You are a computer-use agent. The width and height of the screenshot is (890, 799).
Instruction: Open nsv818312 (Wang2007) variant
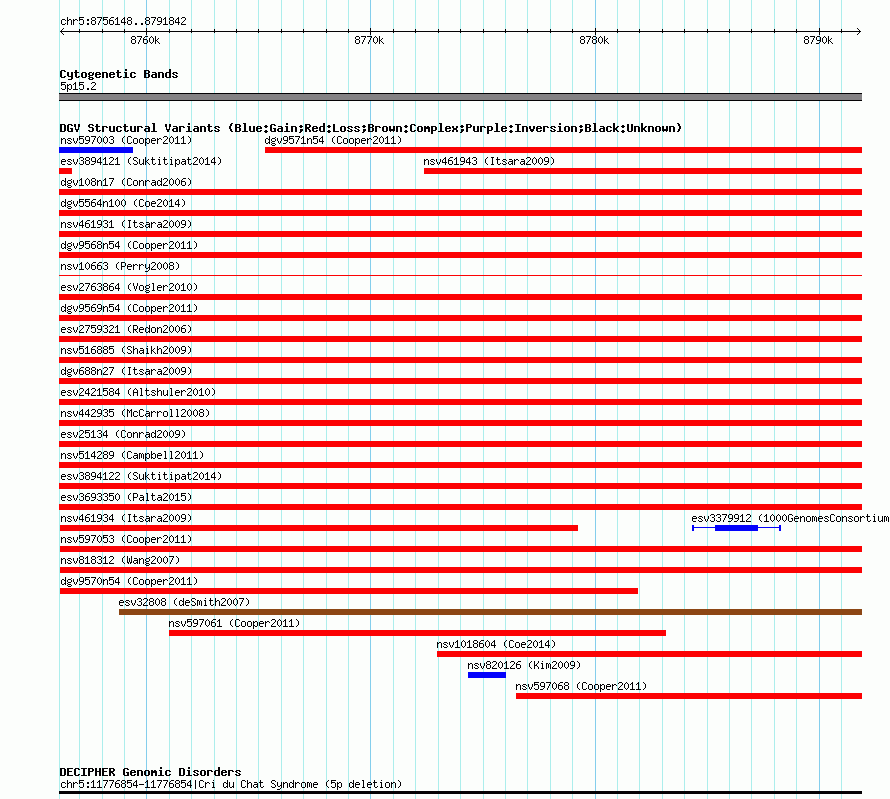tap(120, 560)
